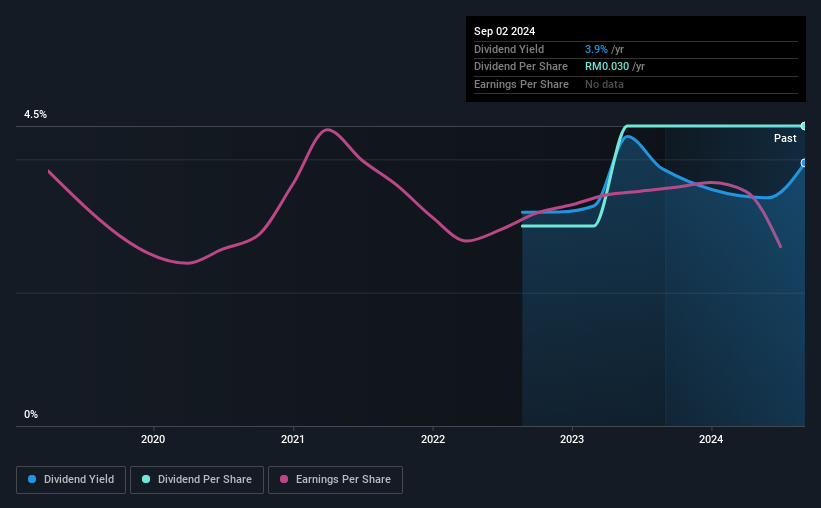
Task: Click the Dividend Yield endpoint marker on chart
Action: click(803, 163)
